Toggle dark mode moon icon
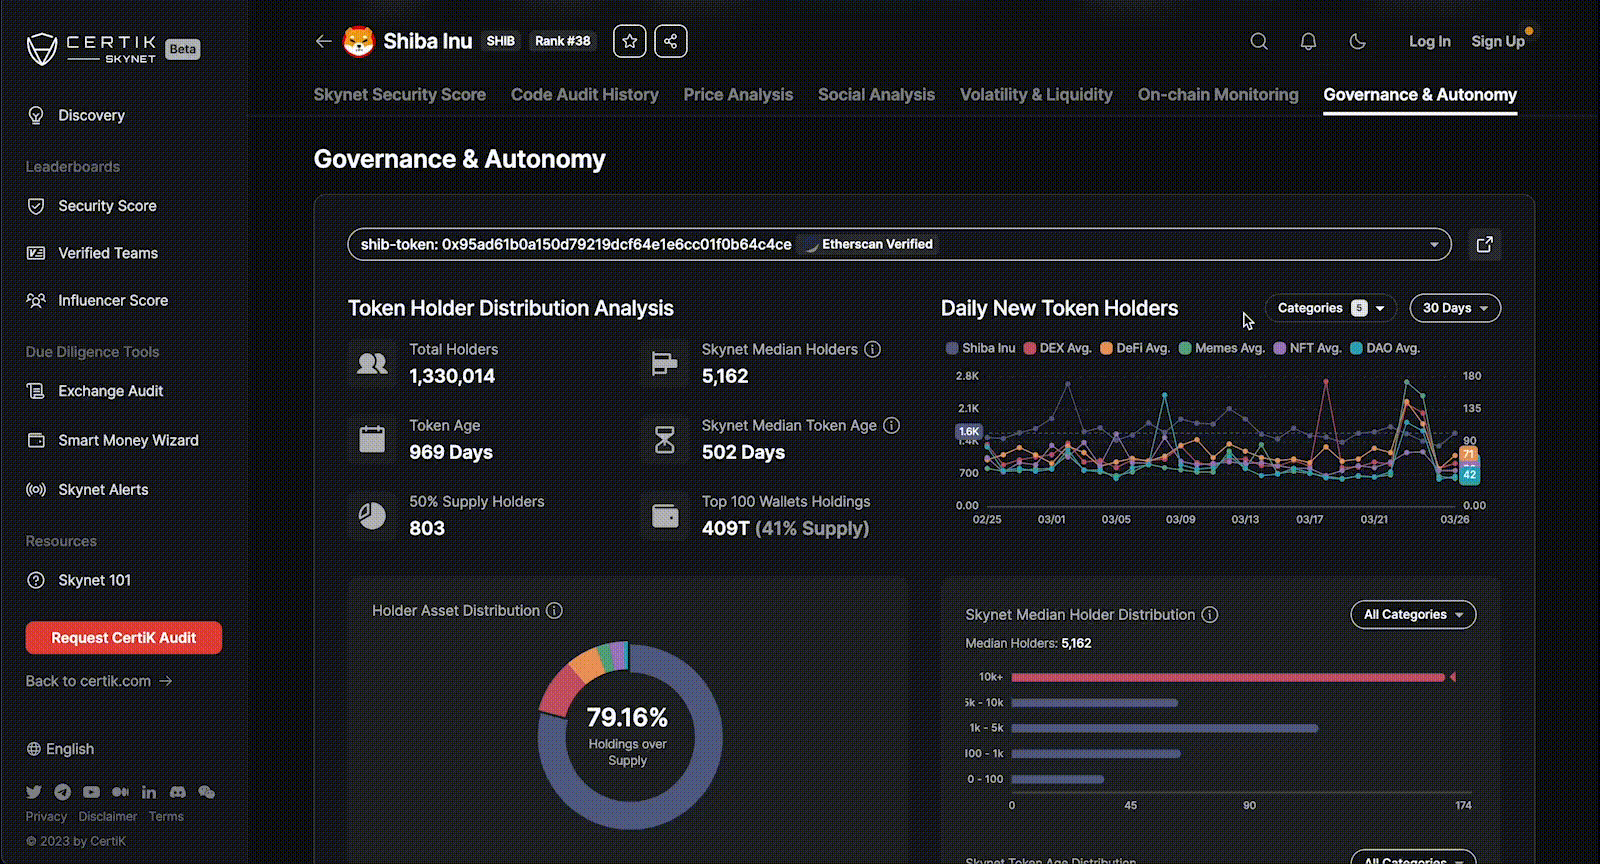The height and width of the screenshot is (864, 1600). tap(1357, 41)
